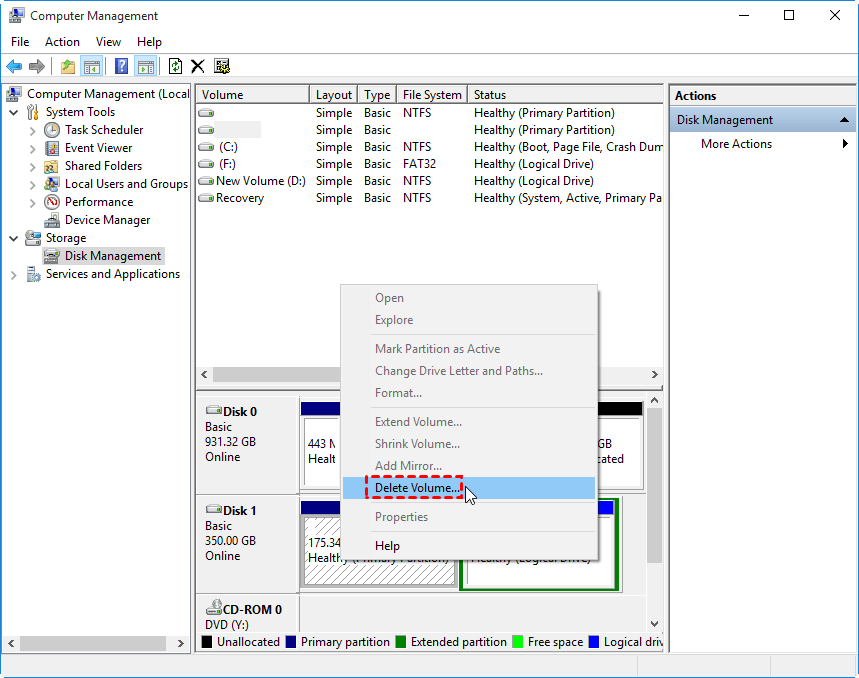This screenshot has height=678, width=859.
Task: Click the Performance monitor icon
Action: [x=52, y=202]
